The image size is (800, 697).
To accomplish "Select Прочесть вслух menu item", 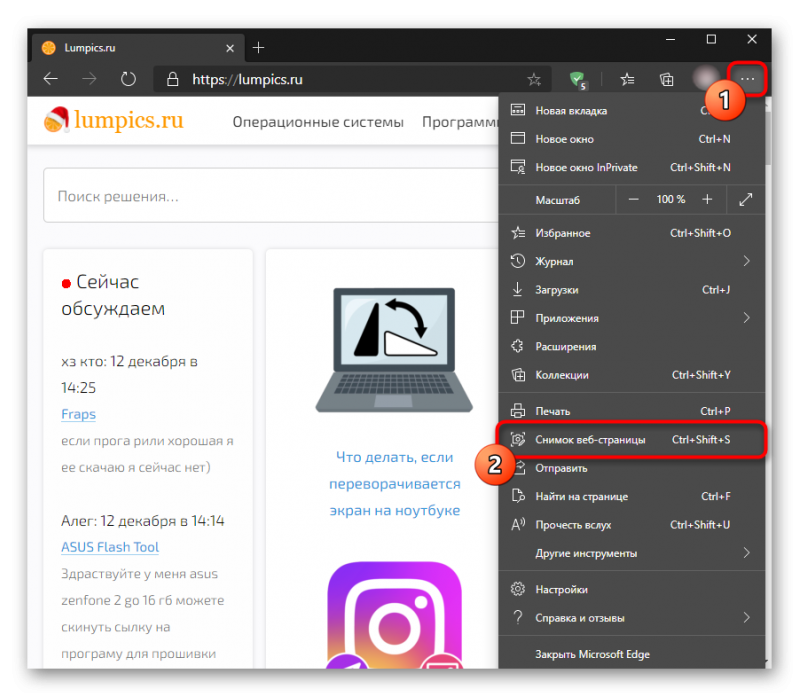I will [x=632, y=525].
